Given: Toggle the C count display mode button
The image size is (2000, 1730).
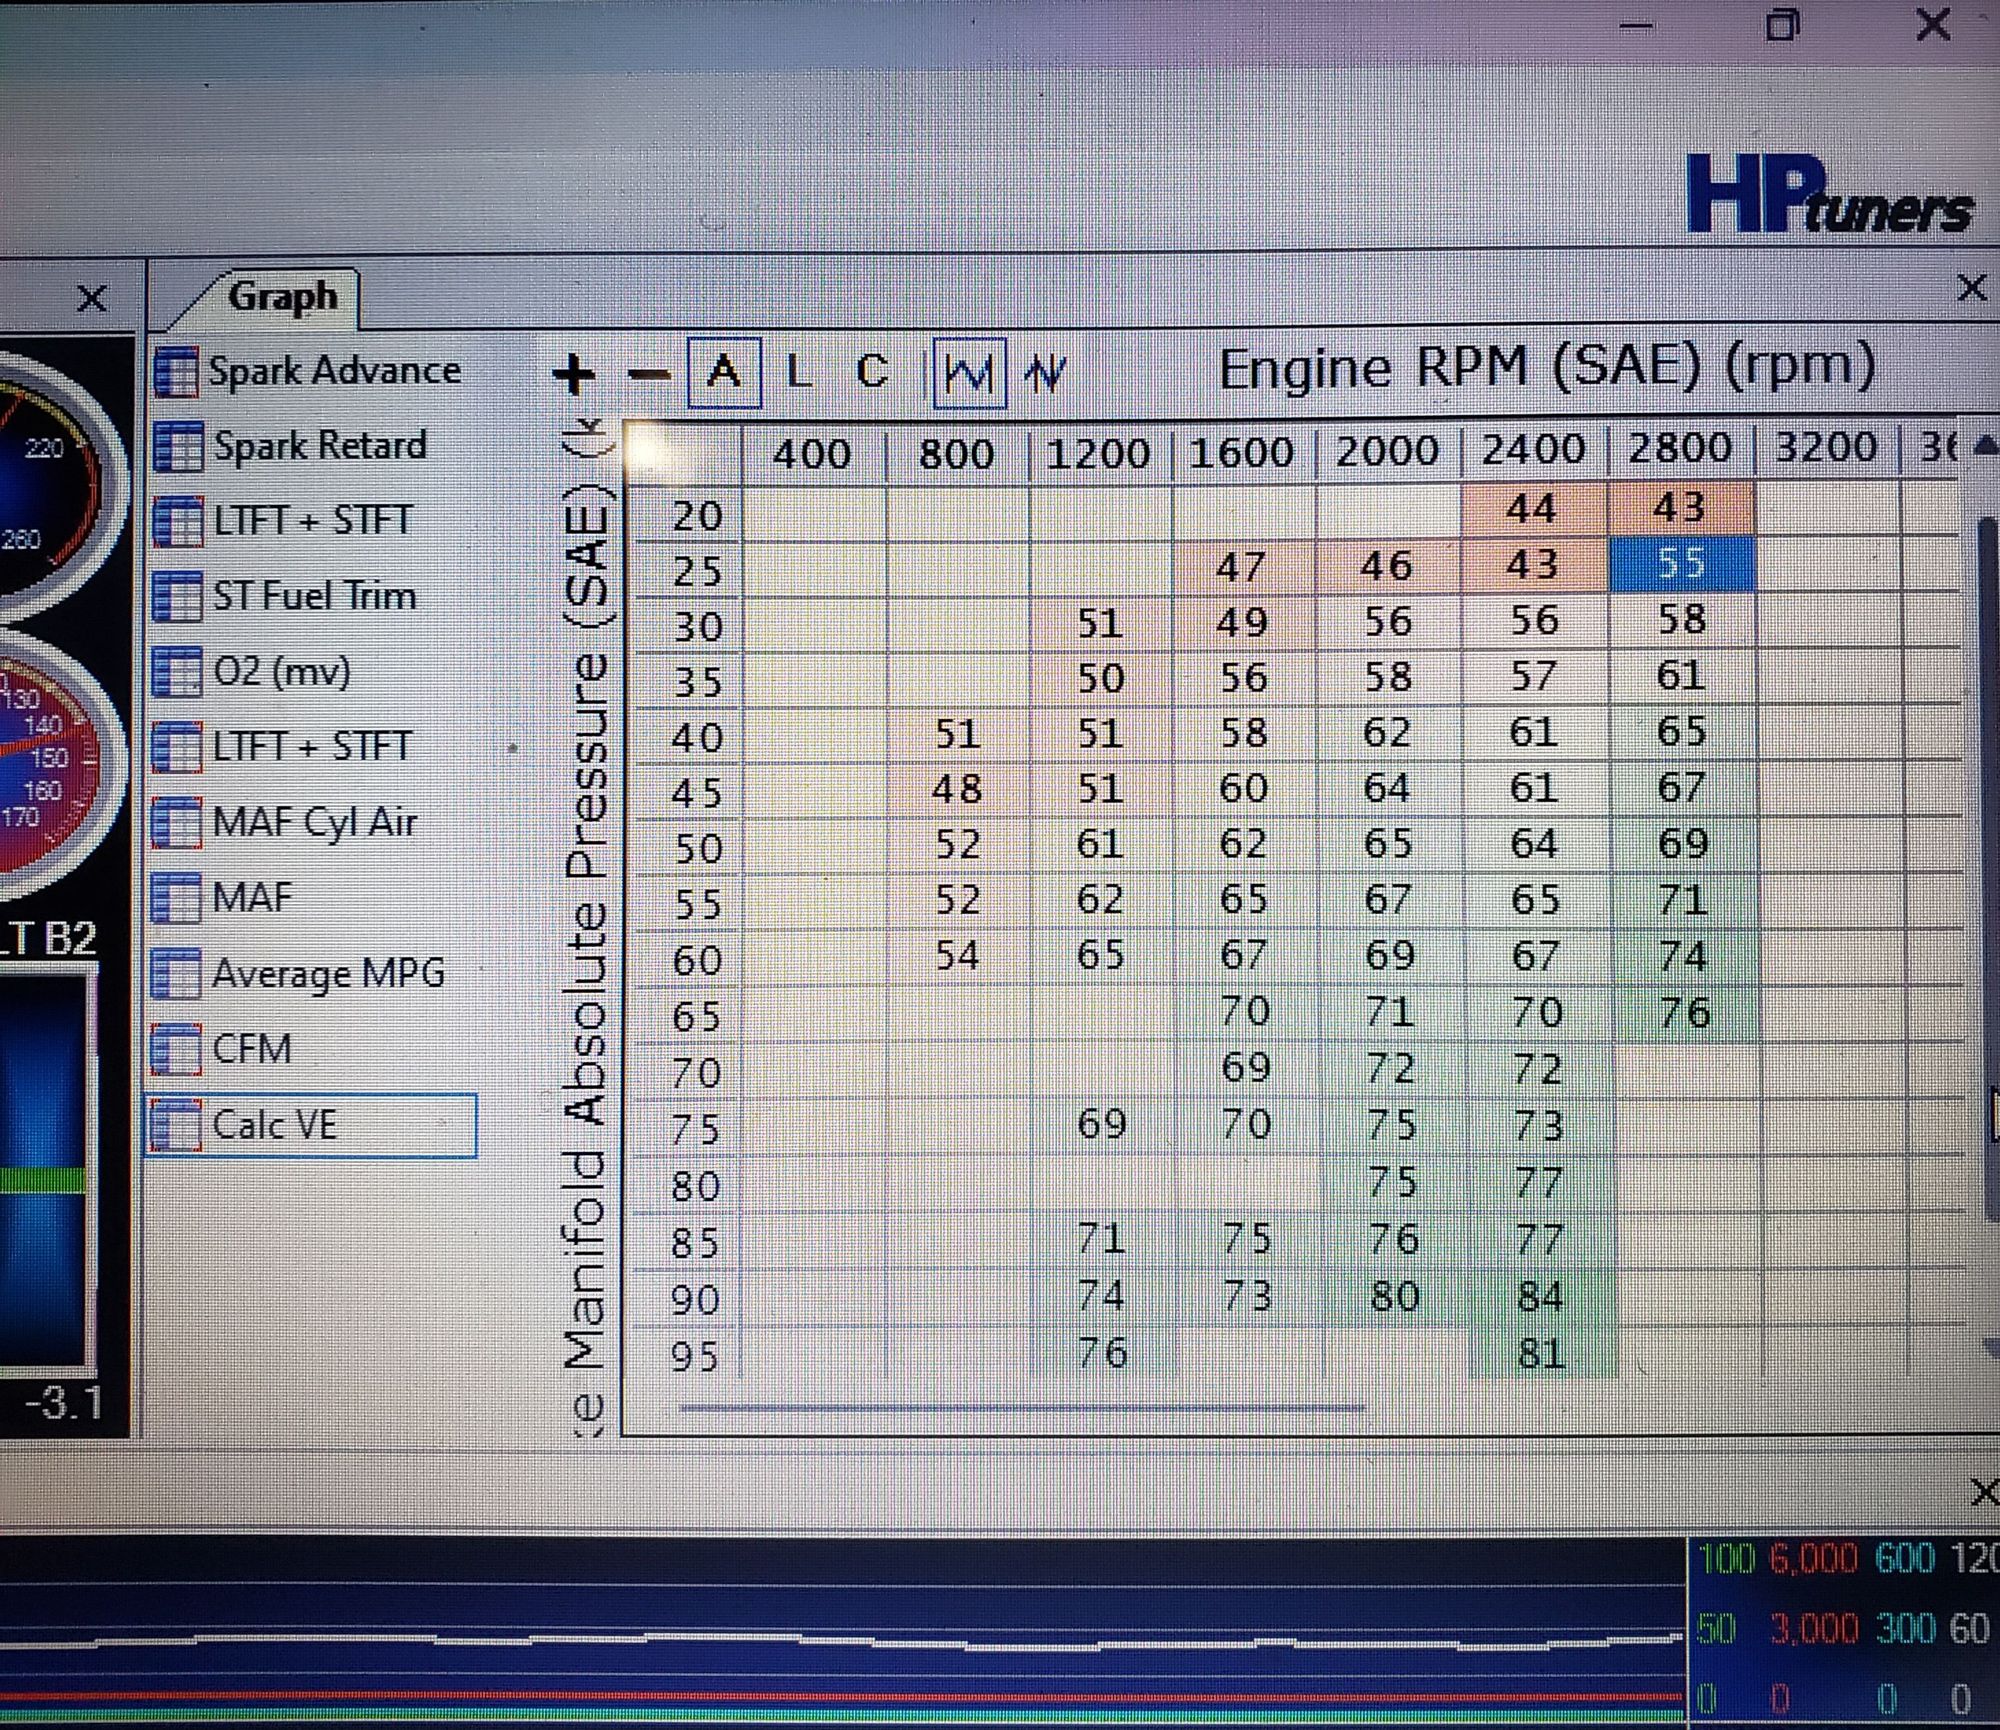Looking at the screenshot, I should [x=872, y=372].
